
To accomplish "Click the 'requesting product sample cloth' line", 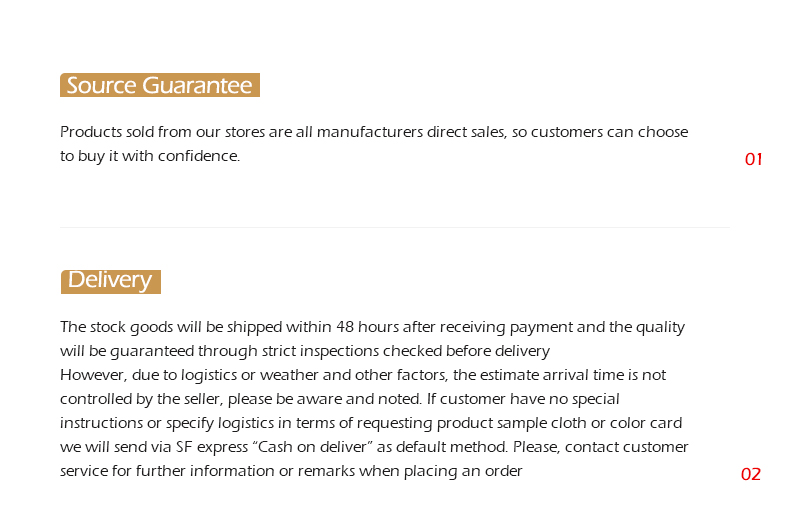I will point(371,423).
